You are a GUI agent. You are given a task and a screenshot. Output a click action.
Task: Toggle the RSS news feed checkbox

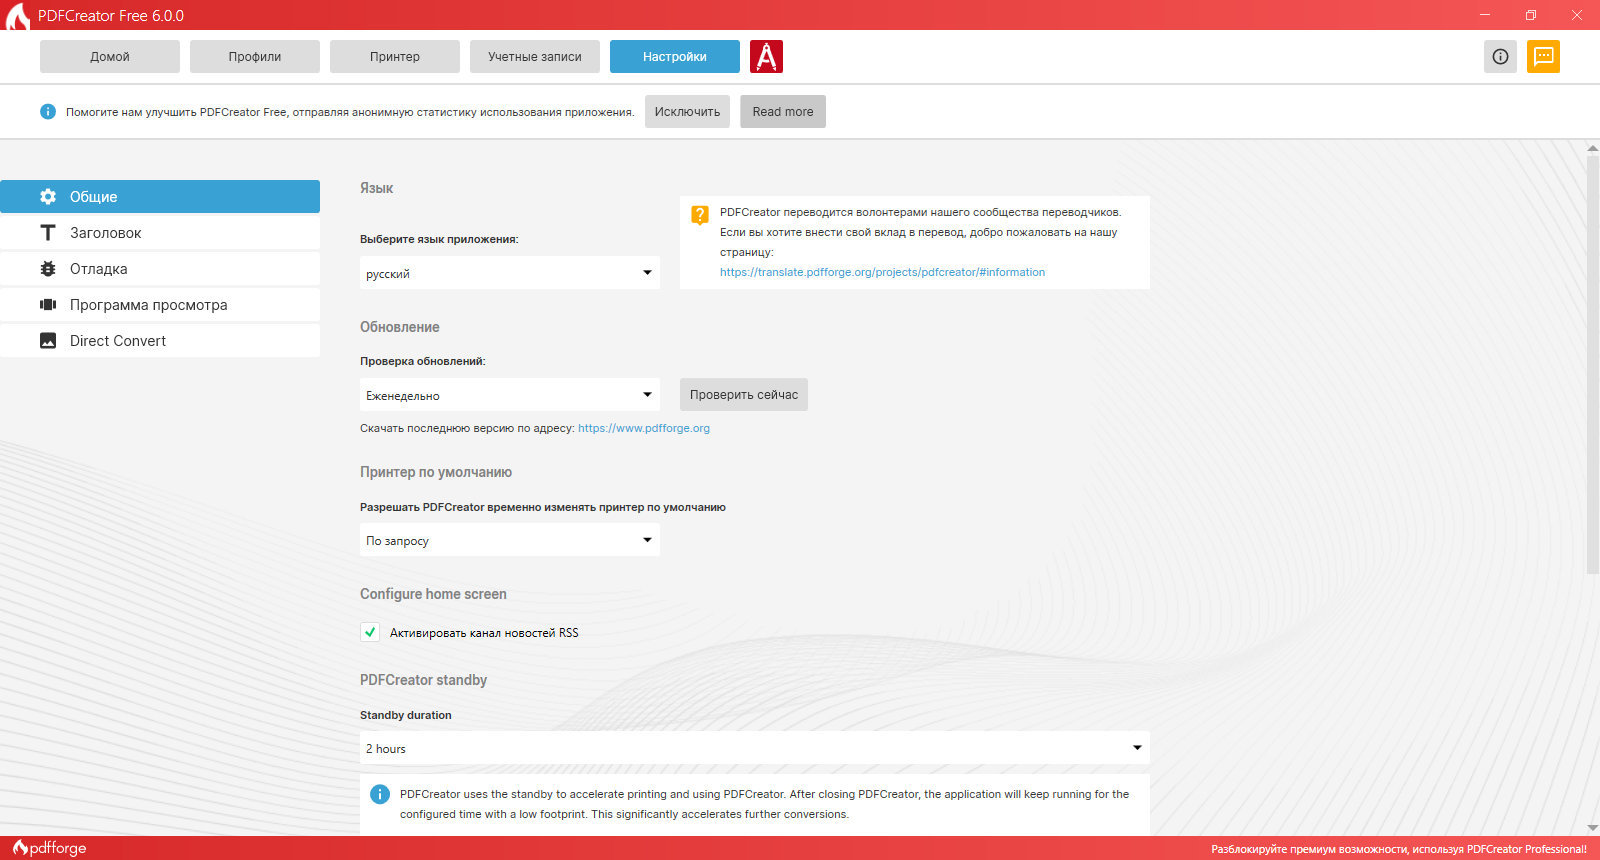[370, 632]
